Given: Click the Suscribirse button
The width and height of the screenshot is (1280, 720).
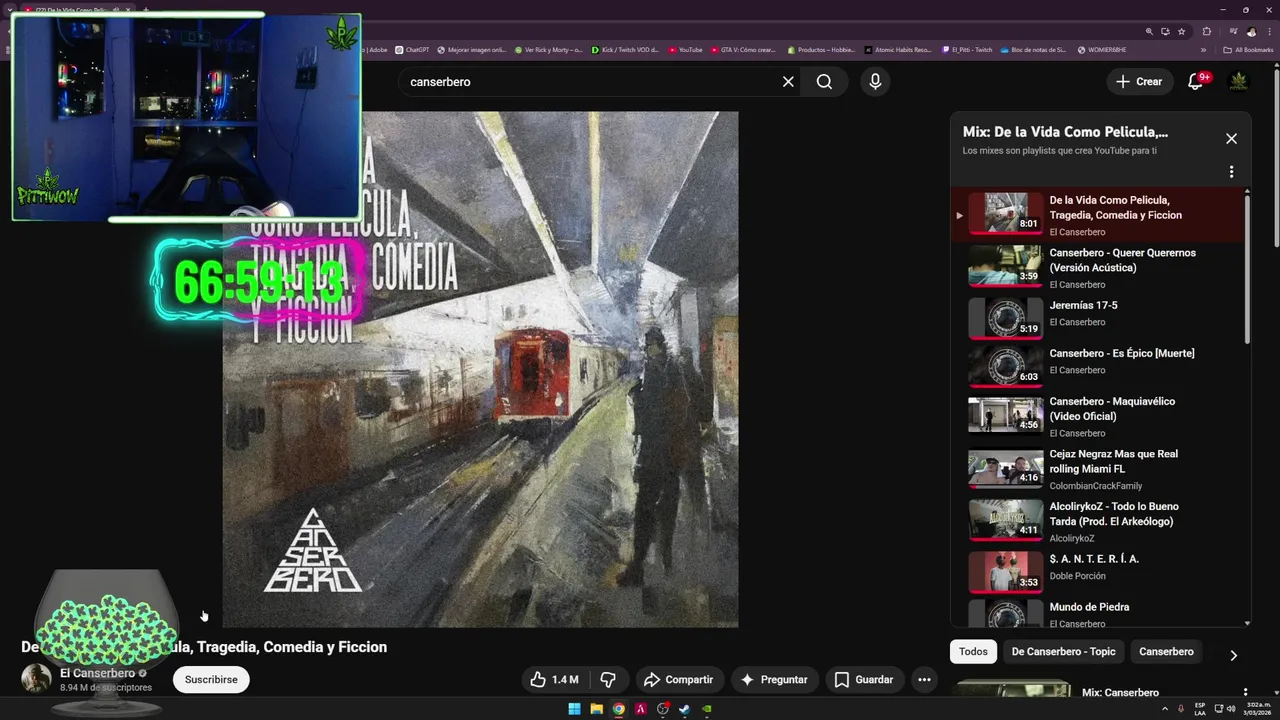Looking at the screenshot, I should pos(211,680).
